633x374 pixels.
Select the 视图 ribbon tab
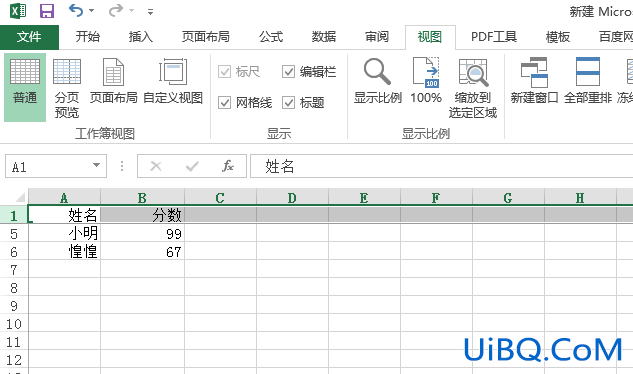[x=430, y=37]
